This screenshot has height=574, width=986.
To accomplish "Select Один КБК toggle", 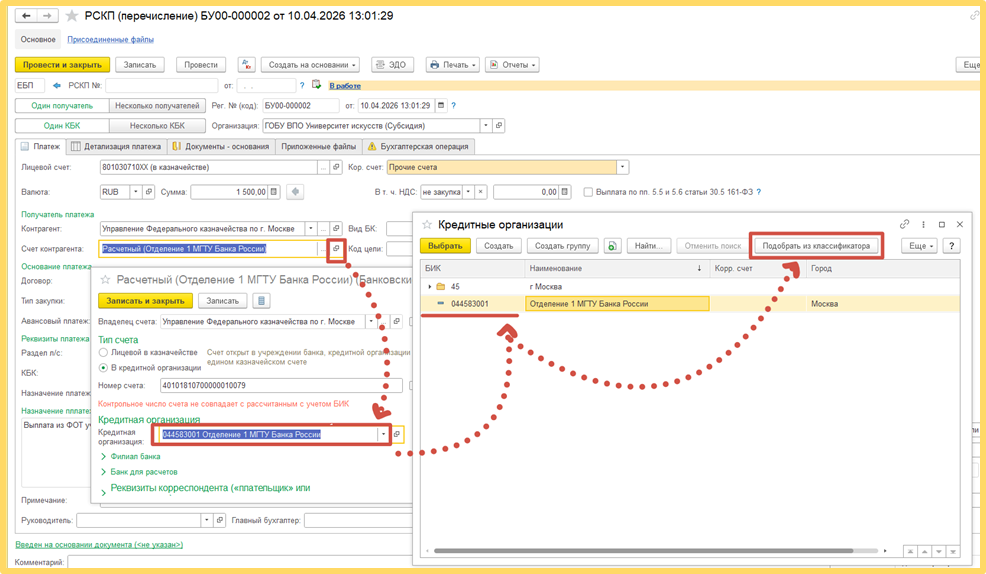I will pyautogui.click(x=62, y=126).
